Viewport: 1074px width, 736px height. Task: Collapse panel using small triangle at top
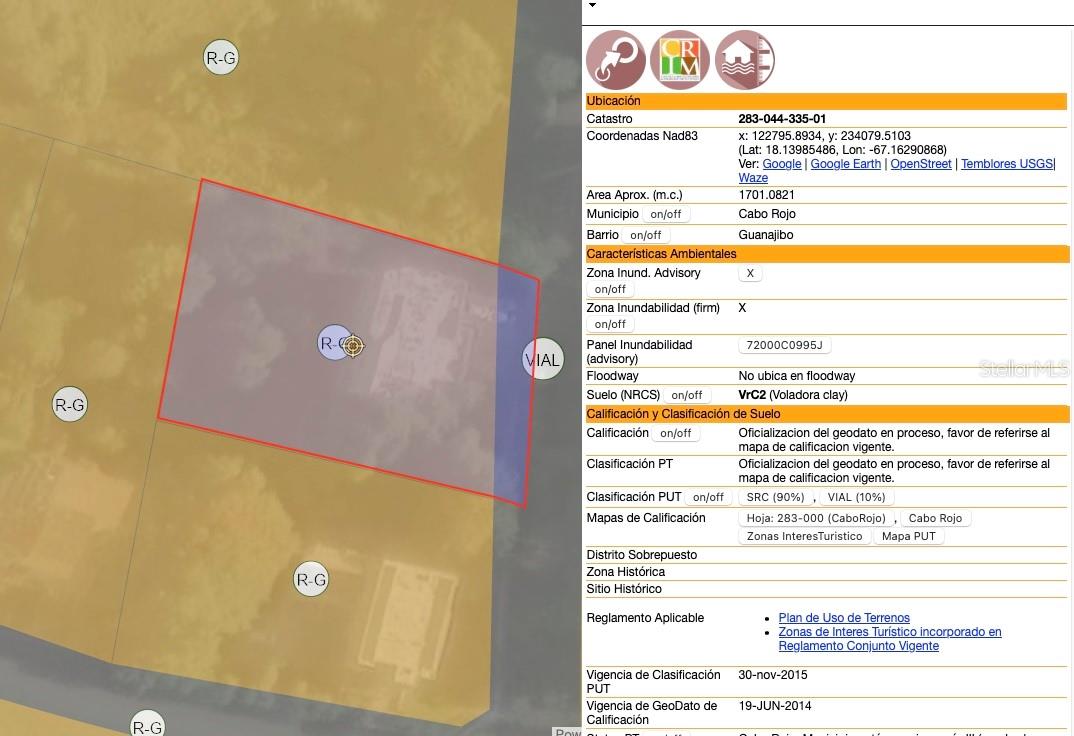(592, 5)
